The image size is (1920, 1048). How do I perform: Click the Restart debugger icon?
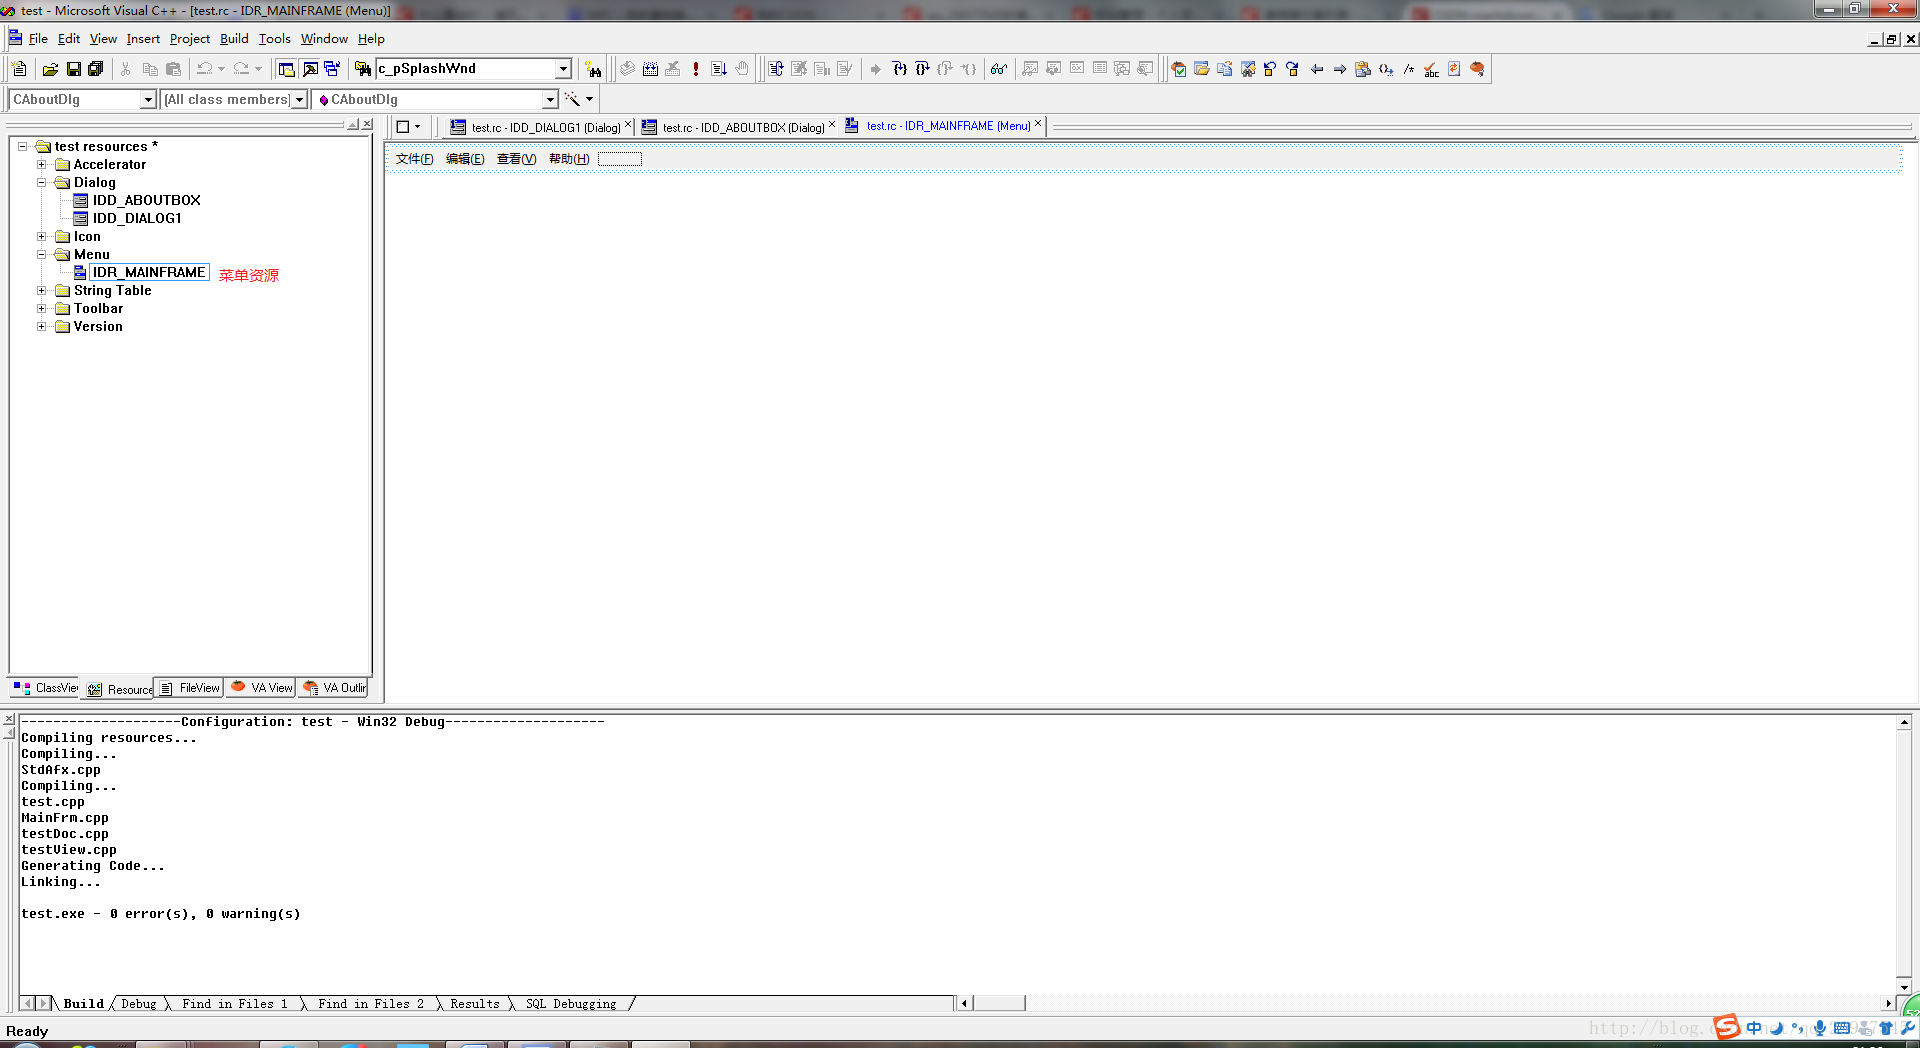point(776,69)
